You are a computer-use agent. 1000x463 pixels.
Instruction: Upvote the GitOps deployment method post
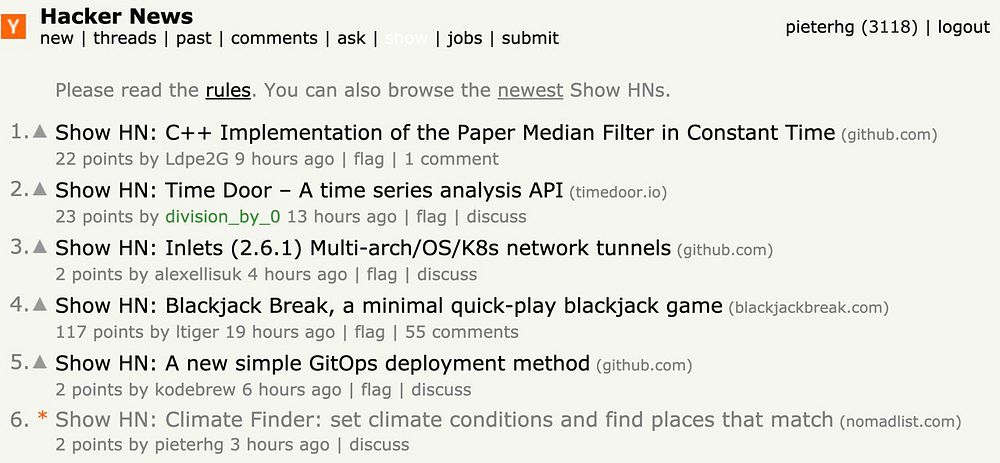(41, 362)
